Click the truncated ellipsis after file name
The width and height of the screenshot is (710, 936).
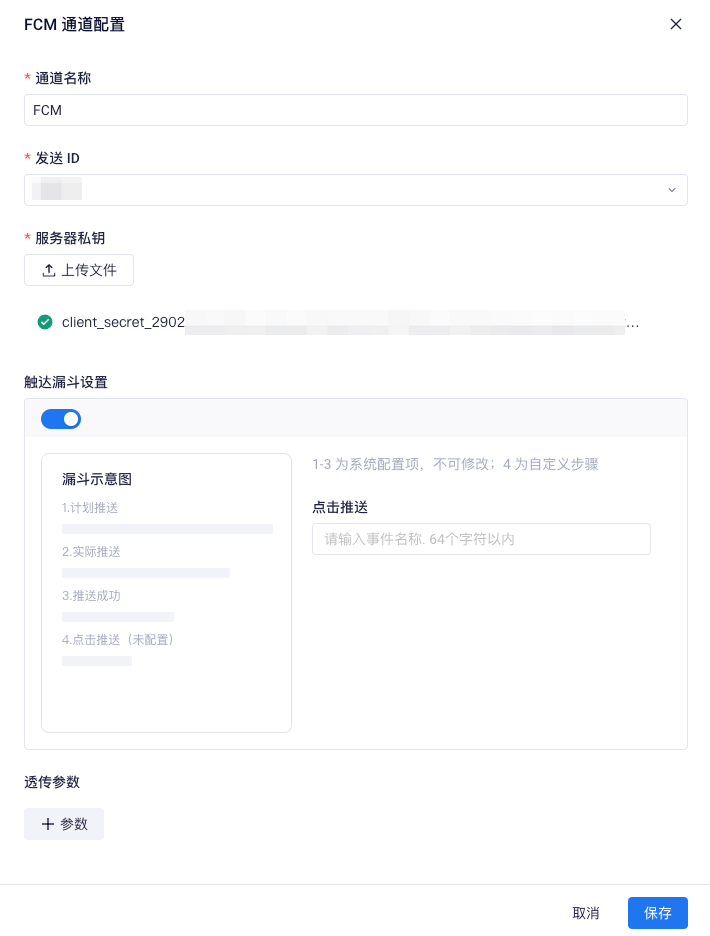point(632,326)
